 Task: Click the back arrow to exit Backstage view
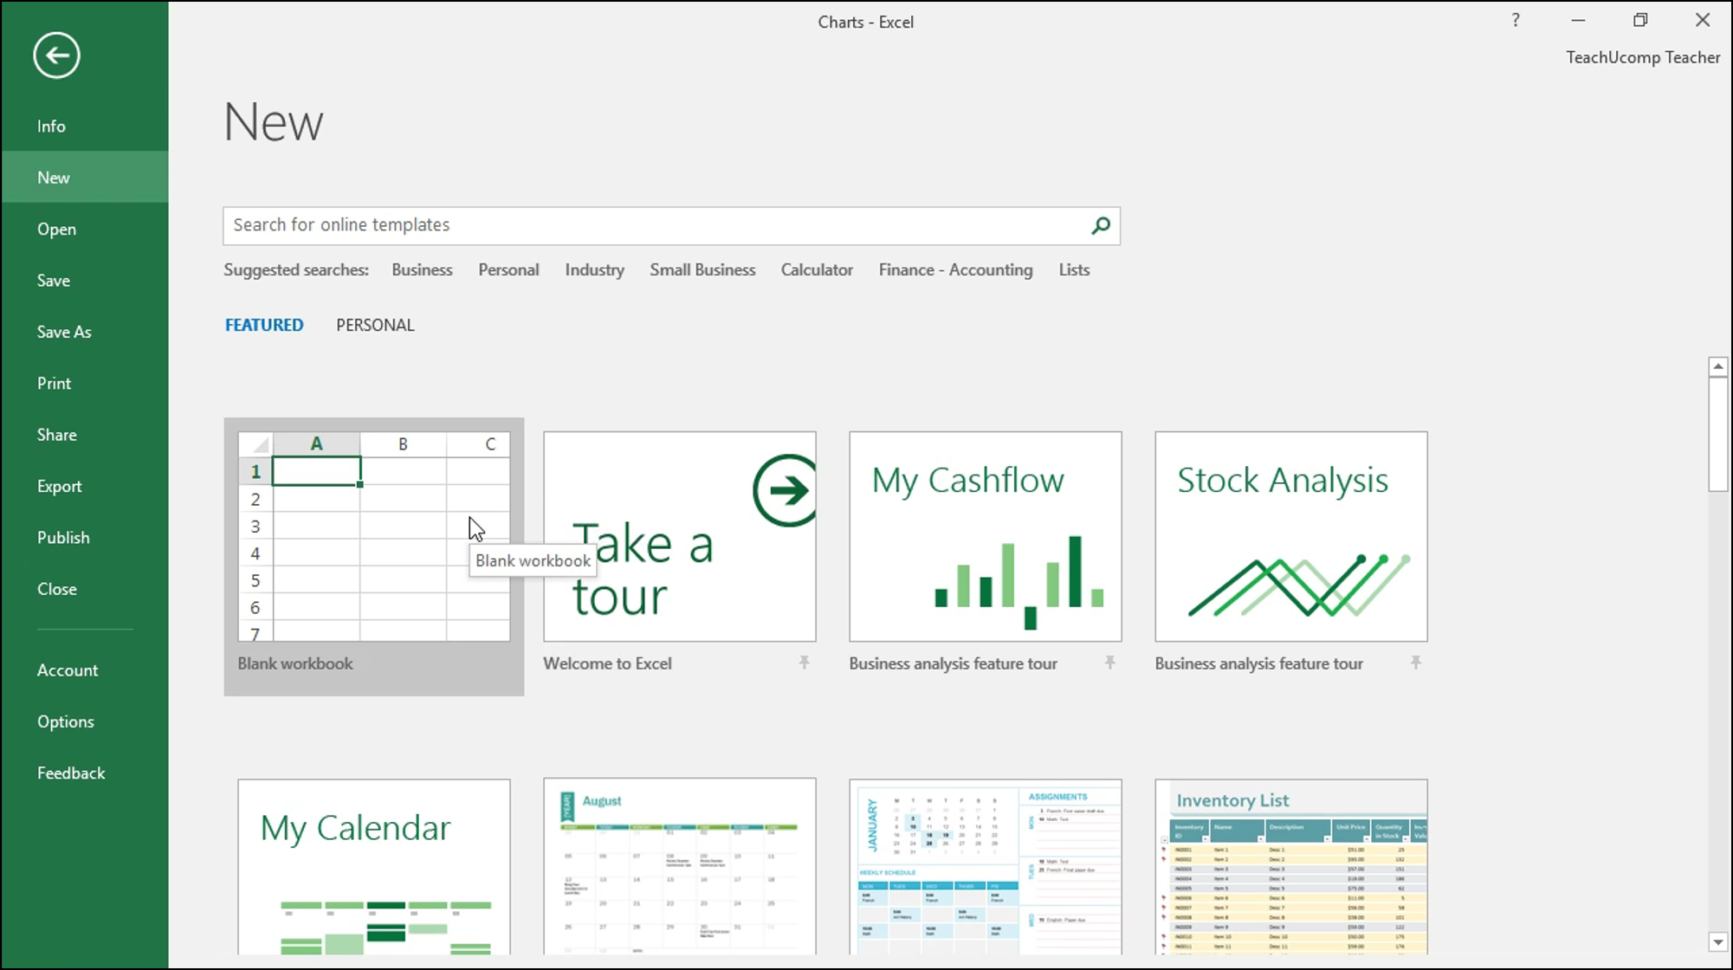[56, 55]
